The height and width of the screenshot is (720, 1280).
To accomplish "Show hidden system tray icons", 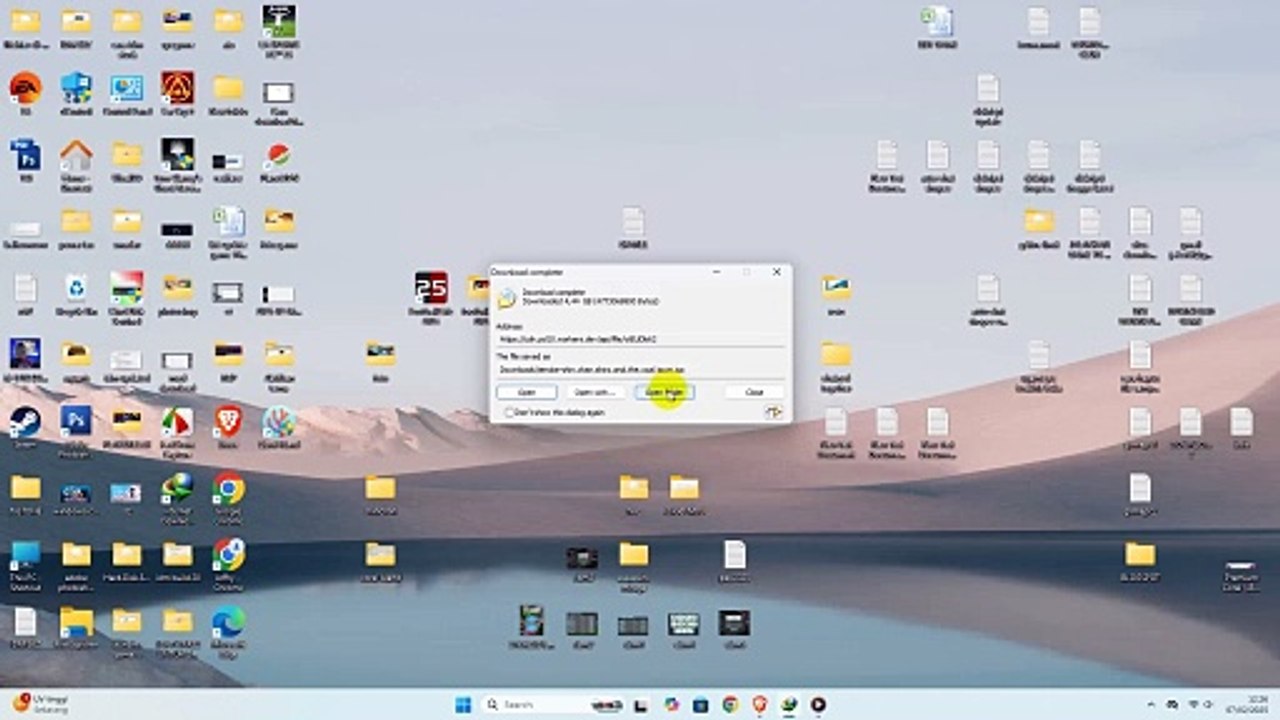I will [x=1151, y=704].
